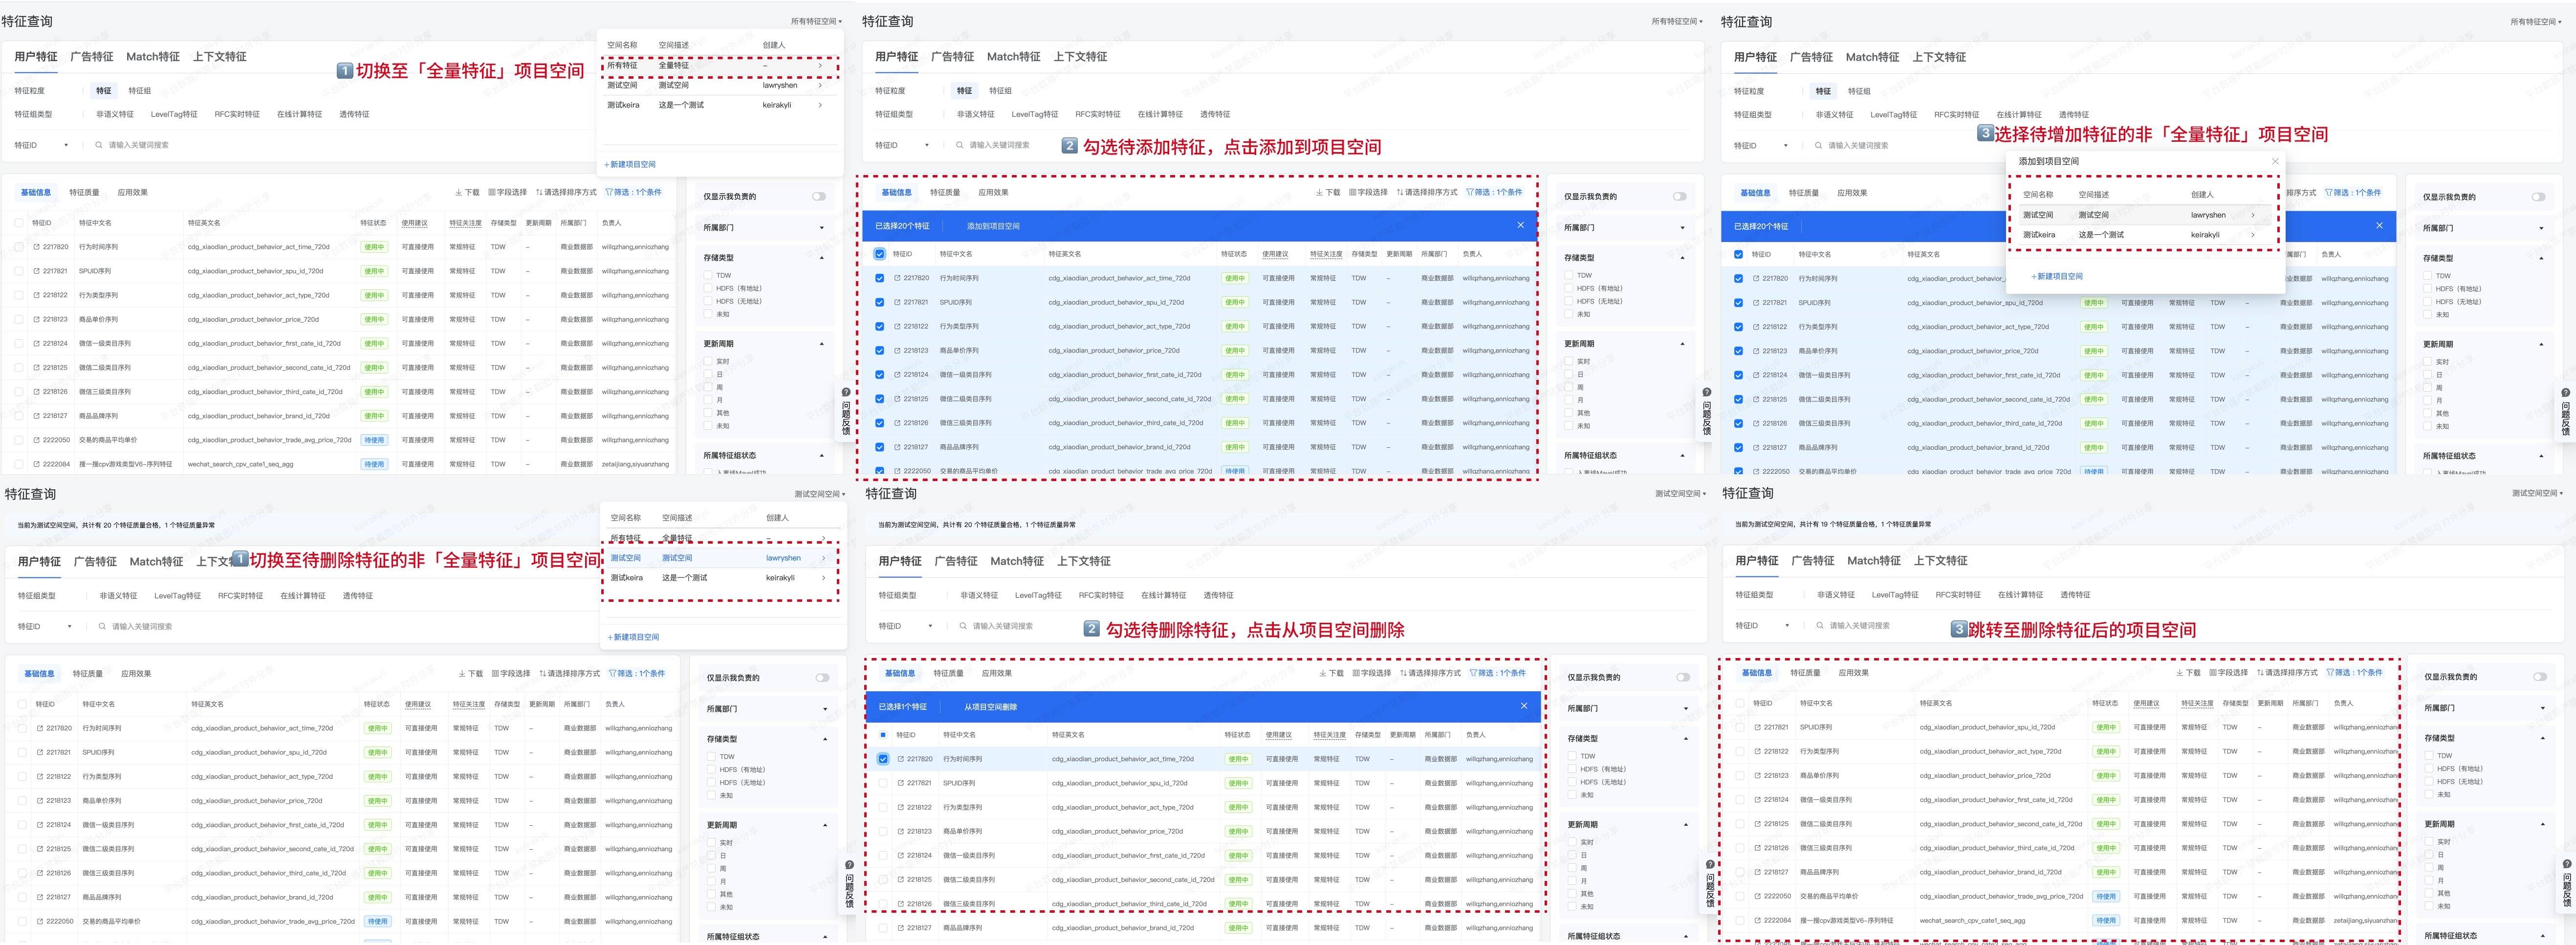Click 字段选择 columns icon above 从项目空间删除 bar

[1356, 674]
